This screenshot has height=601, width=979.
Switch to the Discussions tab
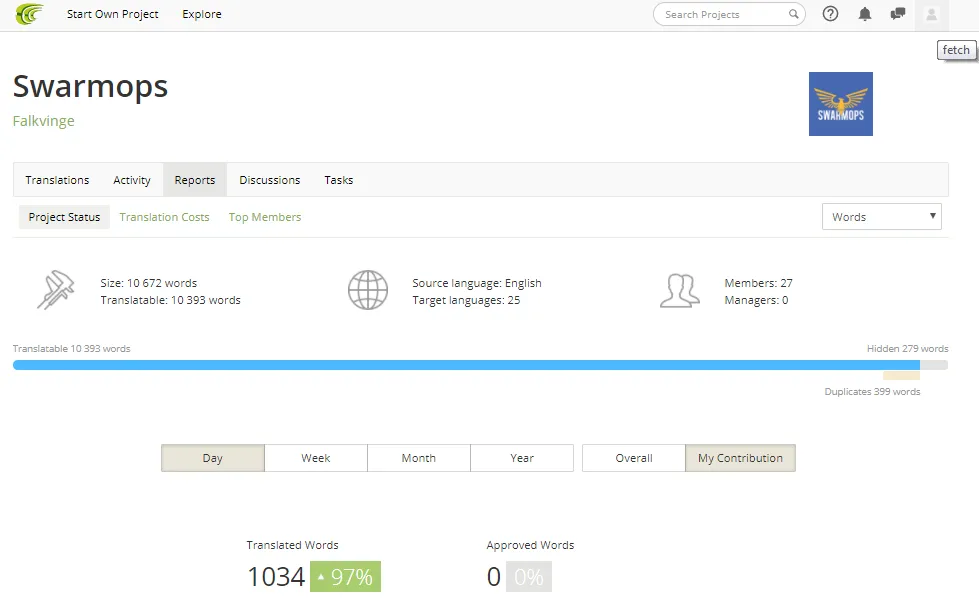(x=270, y=180)
